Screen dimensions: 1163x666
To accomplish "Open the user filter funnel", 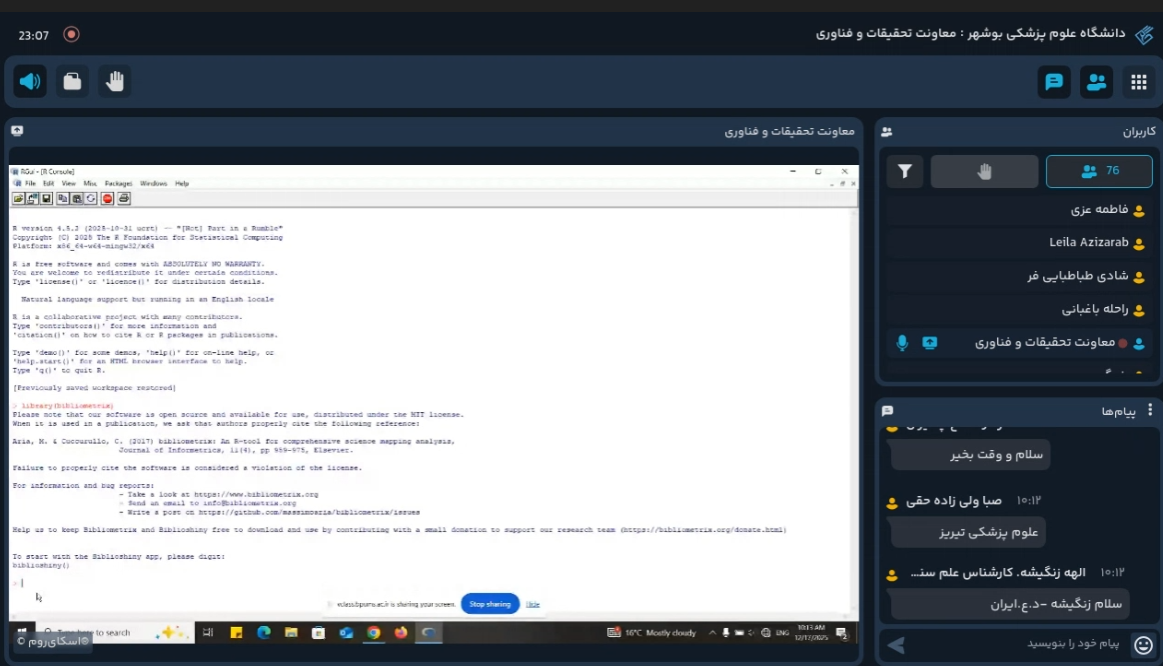I will [904, 171].
